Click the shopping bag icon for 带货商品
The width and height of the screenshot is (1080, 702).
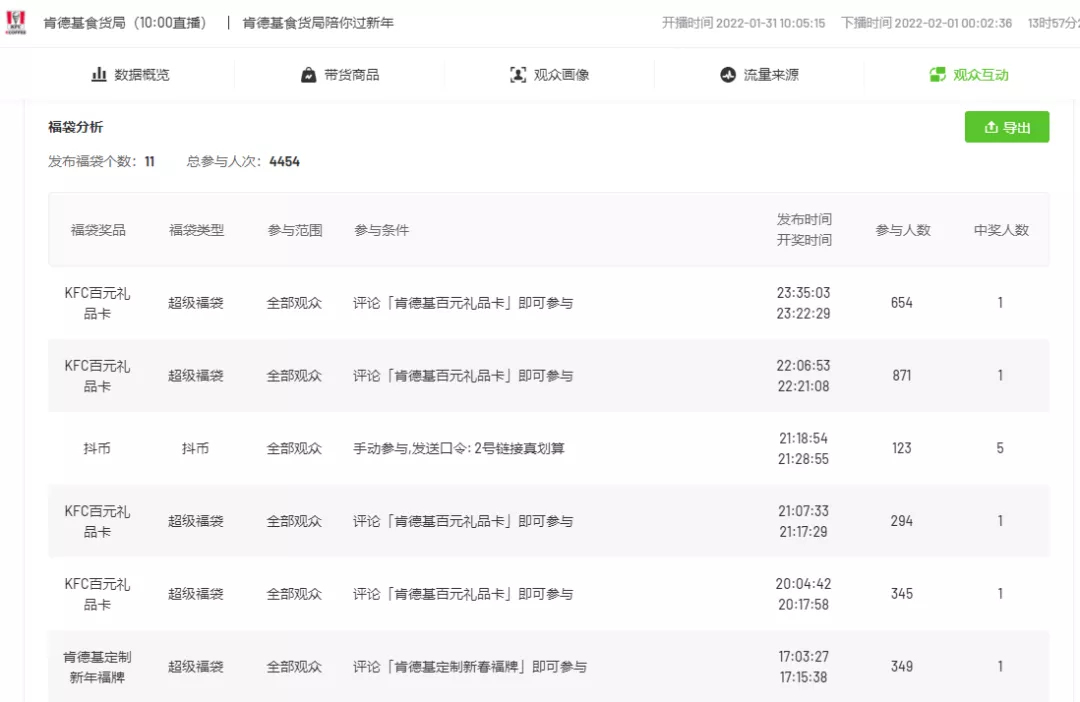tap(309, 74)
